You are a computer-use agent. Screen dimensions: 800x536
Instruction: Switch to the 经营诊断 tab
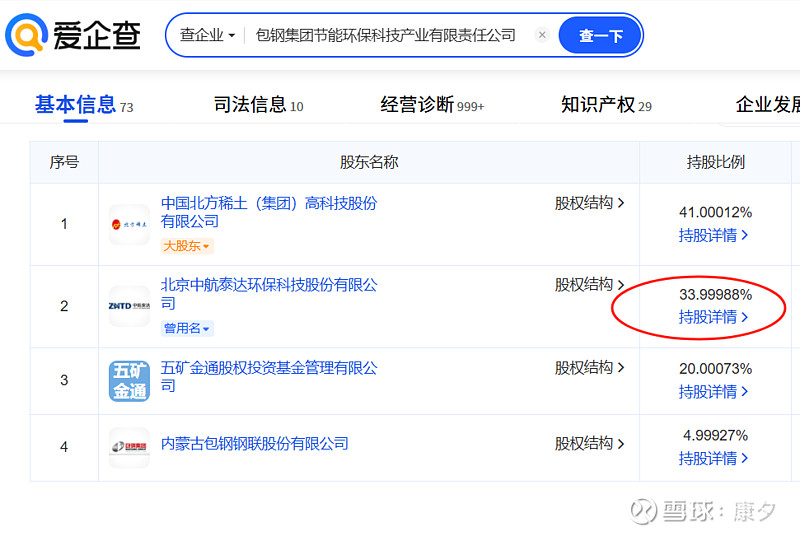pyautogui.click(x=432, y=105)
